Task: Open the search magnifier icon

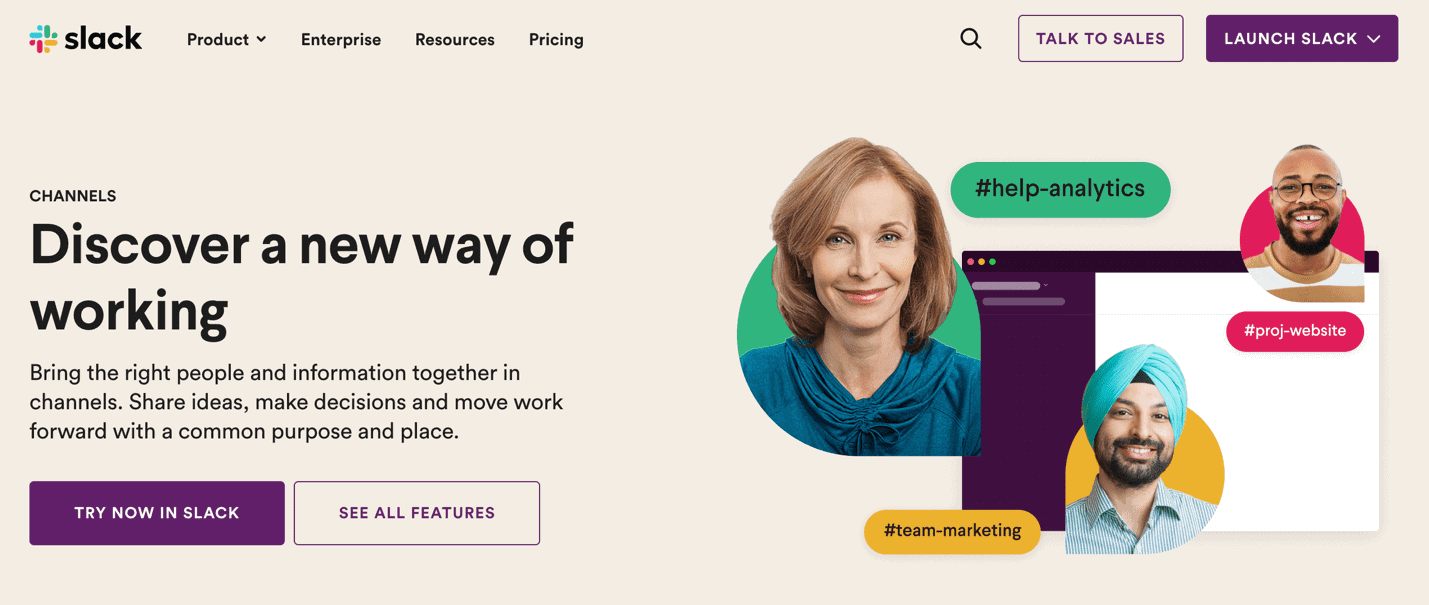Action: tap(971, 39)
